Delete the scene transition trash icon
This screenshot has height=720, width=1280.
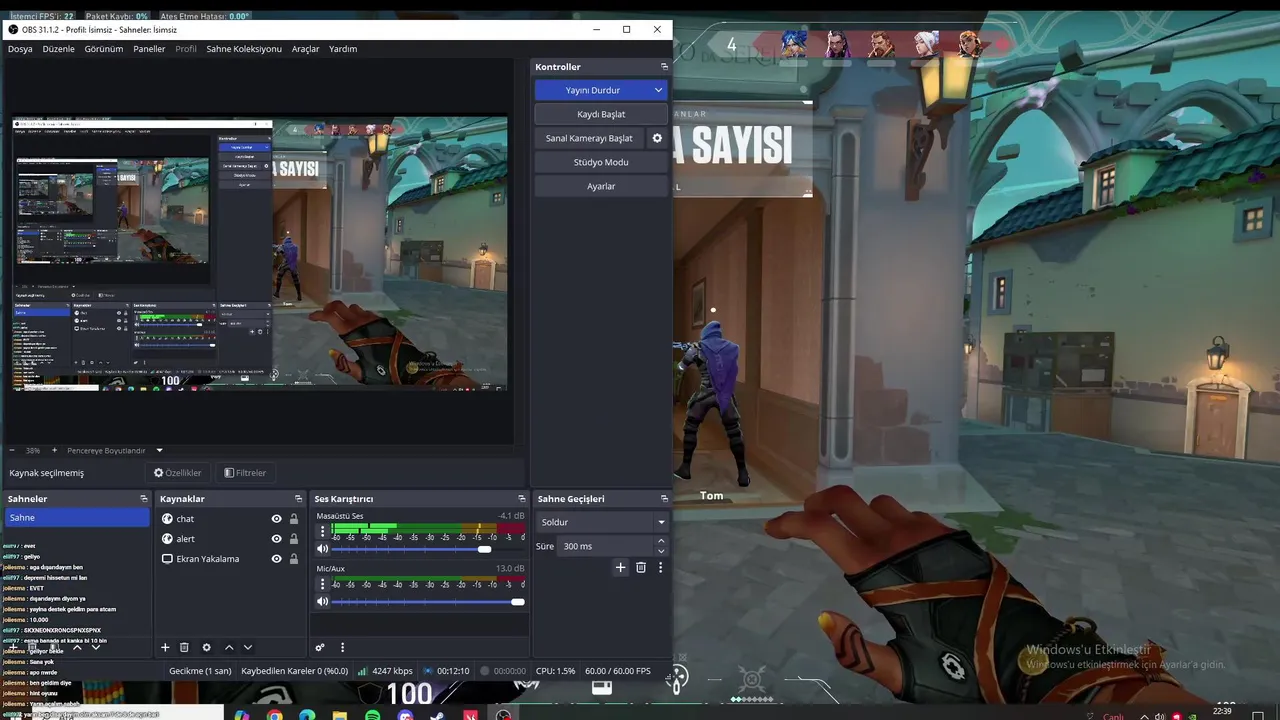pos(641,567)
